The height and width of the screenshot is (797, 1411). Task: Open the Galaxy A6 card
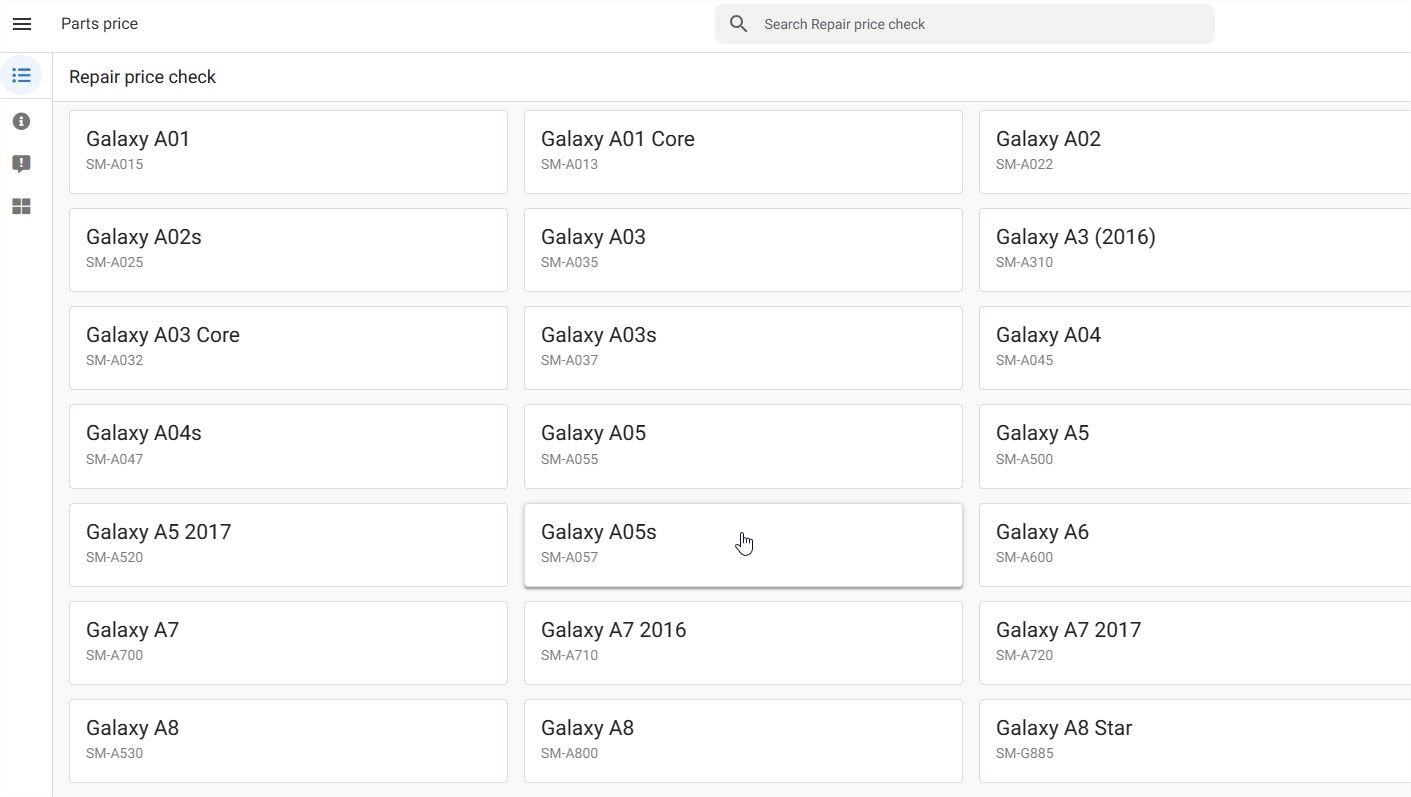click(1195, 545)
